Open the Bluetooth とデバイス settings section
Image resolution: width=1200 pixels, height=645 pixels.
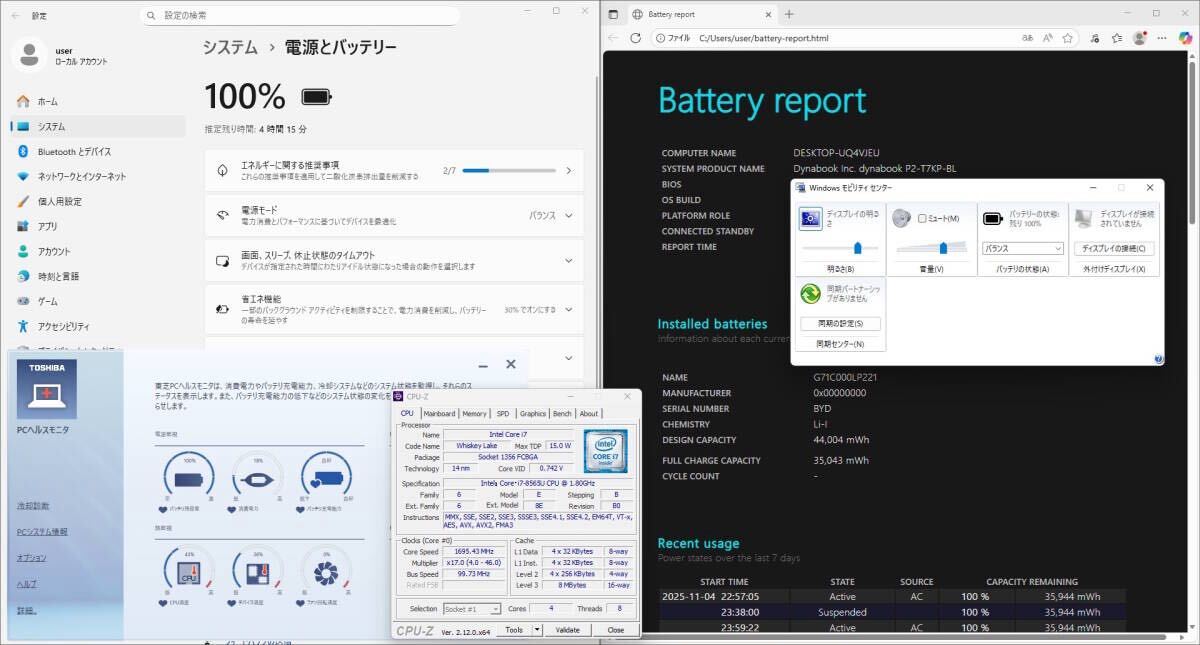pos(74,152)
